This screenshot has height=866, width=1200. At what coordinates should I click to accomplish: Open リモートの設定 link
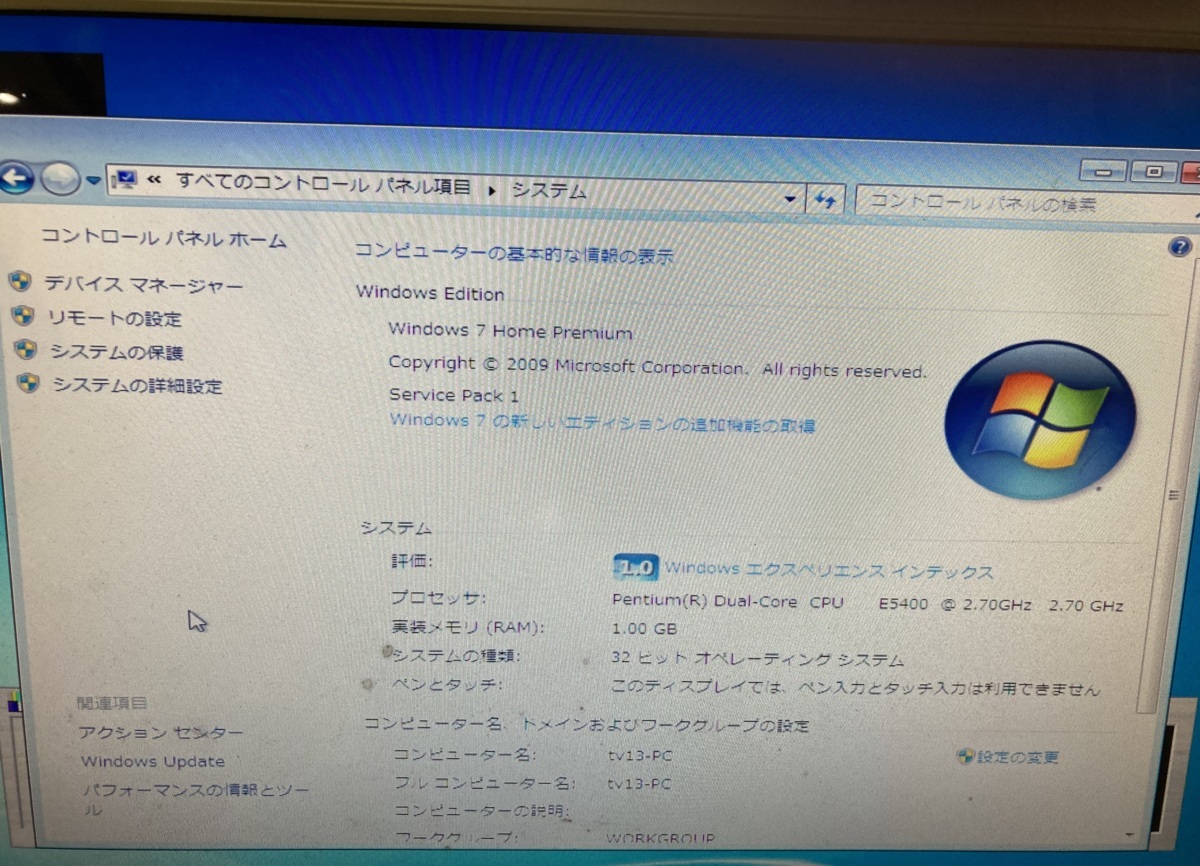click(x=115, y=319)
